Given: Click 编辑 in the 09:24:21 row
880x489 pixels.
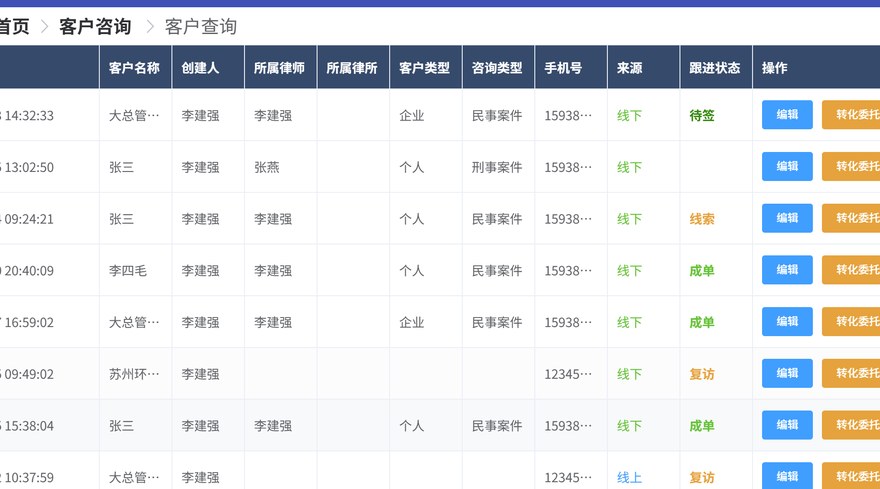Looking at the screenshot, I should [787, 218].
